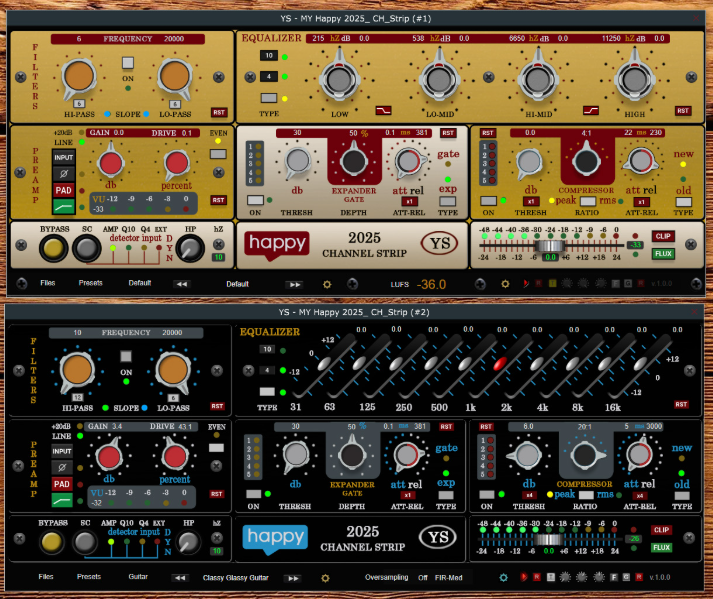Image resolution: width=713 pixels, height=599 pixels.
Task: Toggle the compressor ON switch in strip #2
Action: [x=487, y=494]
